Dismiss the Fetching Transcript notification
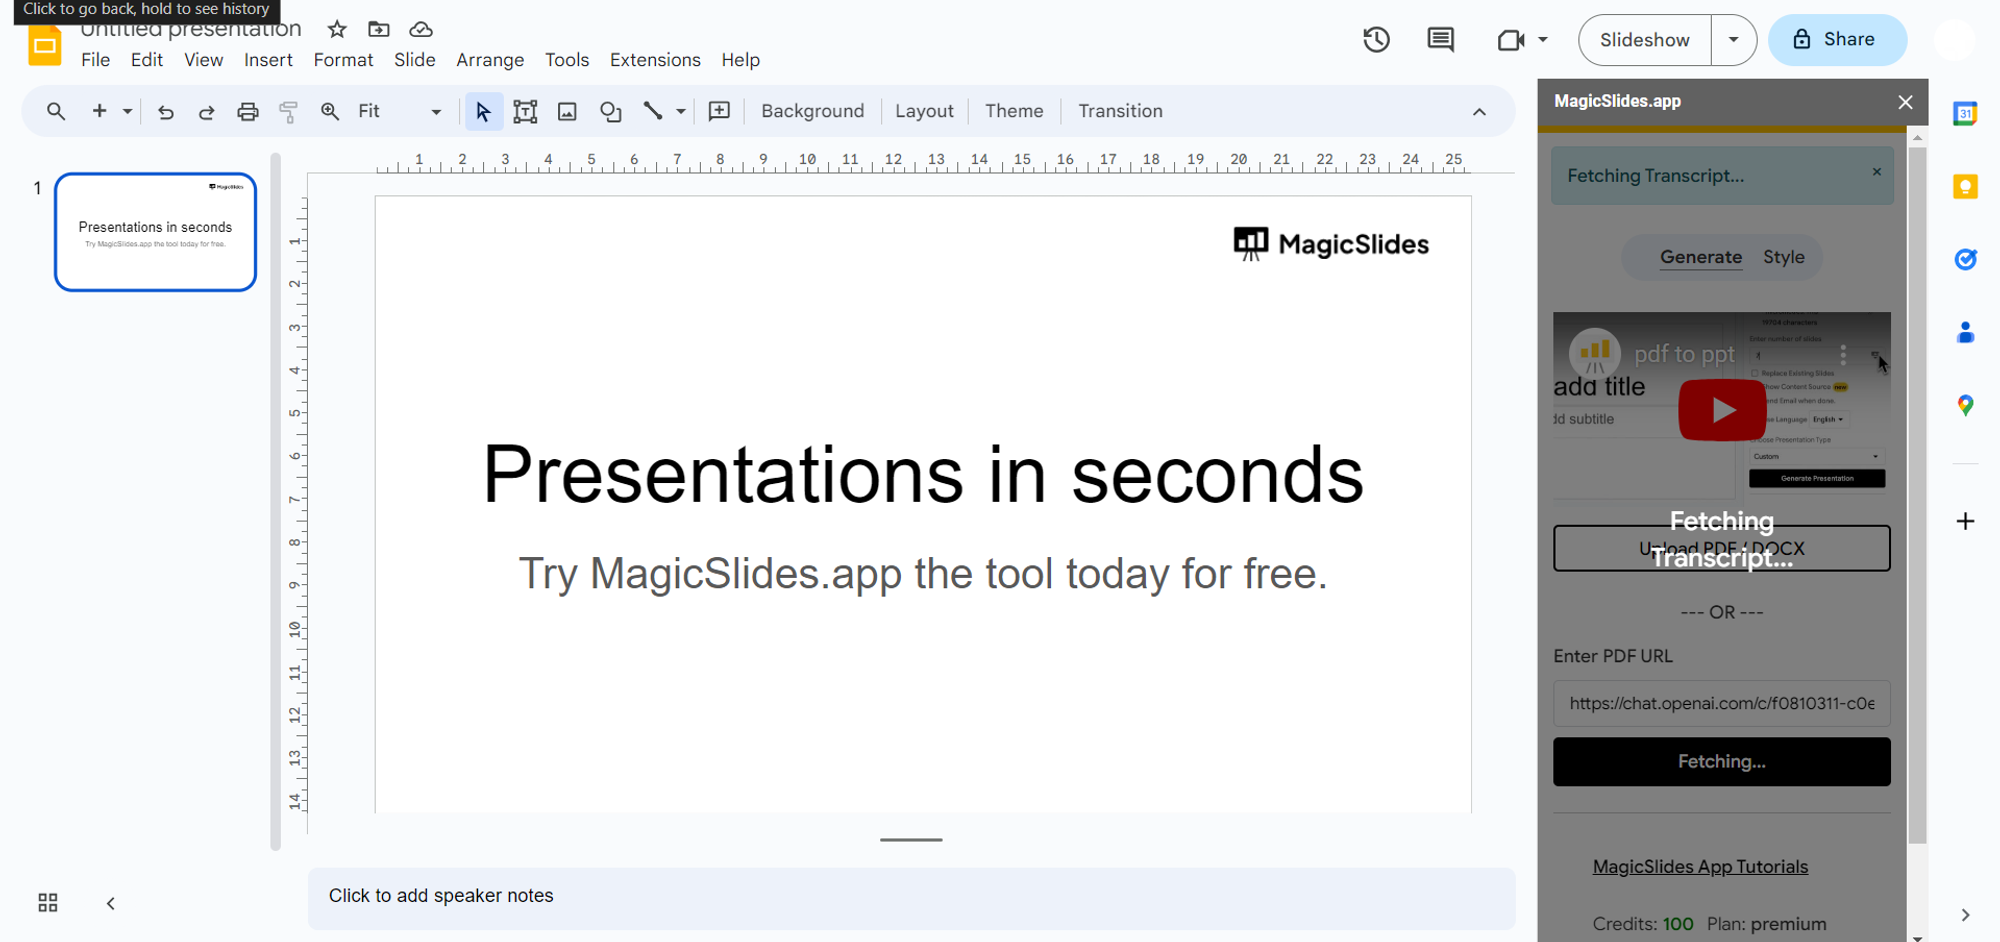Image resolution: width=2000 pixels, height=942 pixels. point(1877,172)
